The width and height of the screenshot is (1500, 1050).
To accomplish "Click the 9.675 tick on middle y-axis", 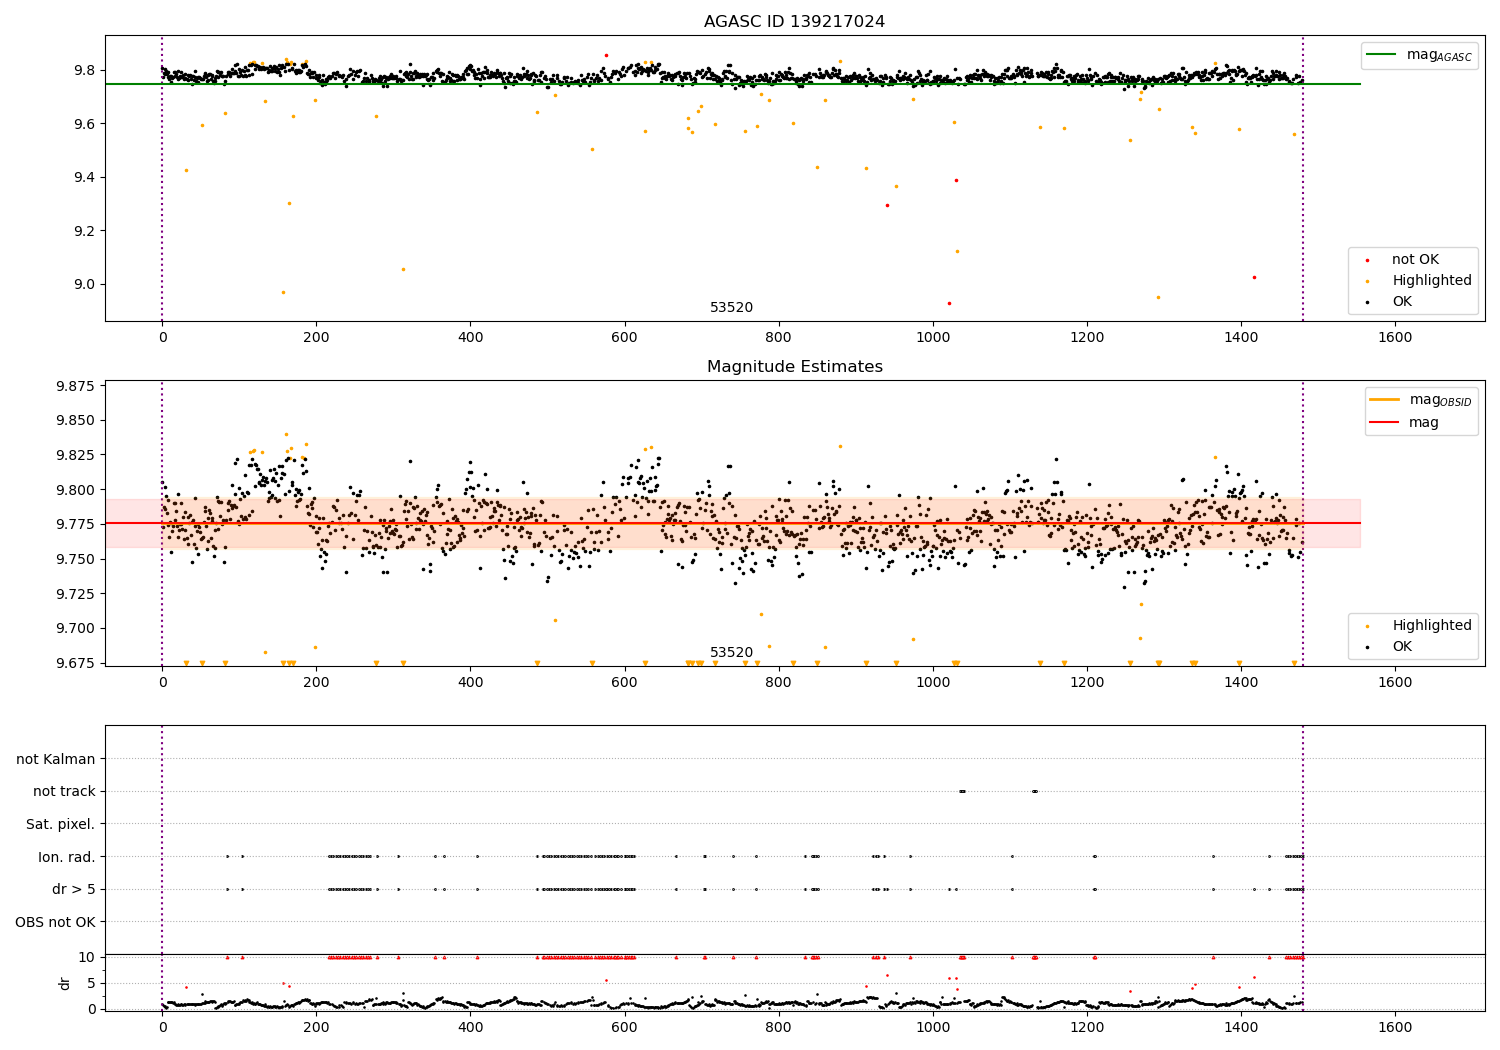I will (73, 663).
